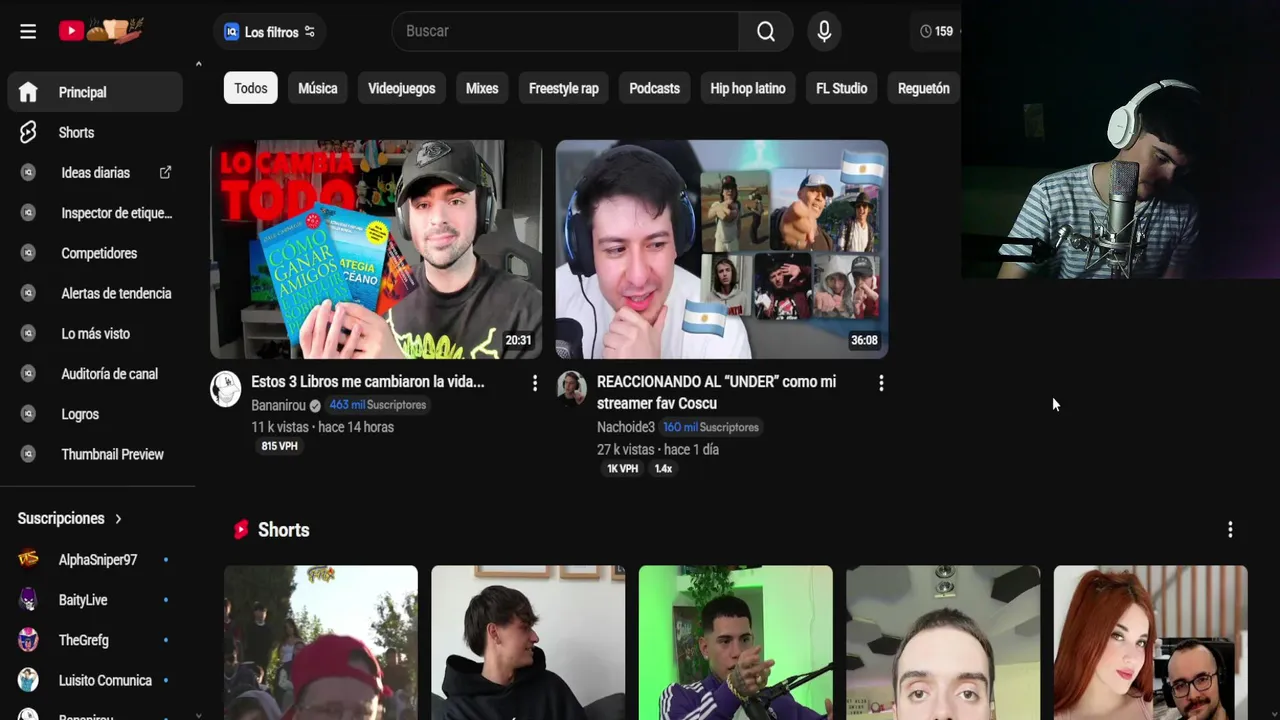Open the short with black hoodie guy

click(x=528, y=643)
